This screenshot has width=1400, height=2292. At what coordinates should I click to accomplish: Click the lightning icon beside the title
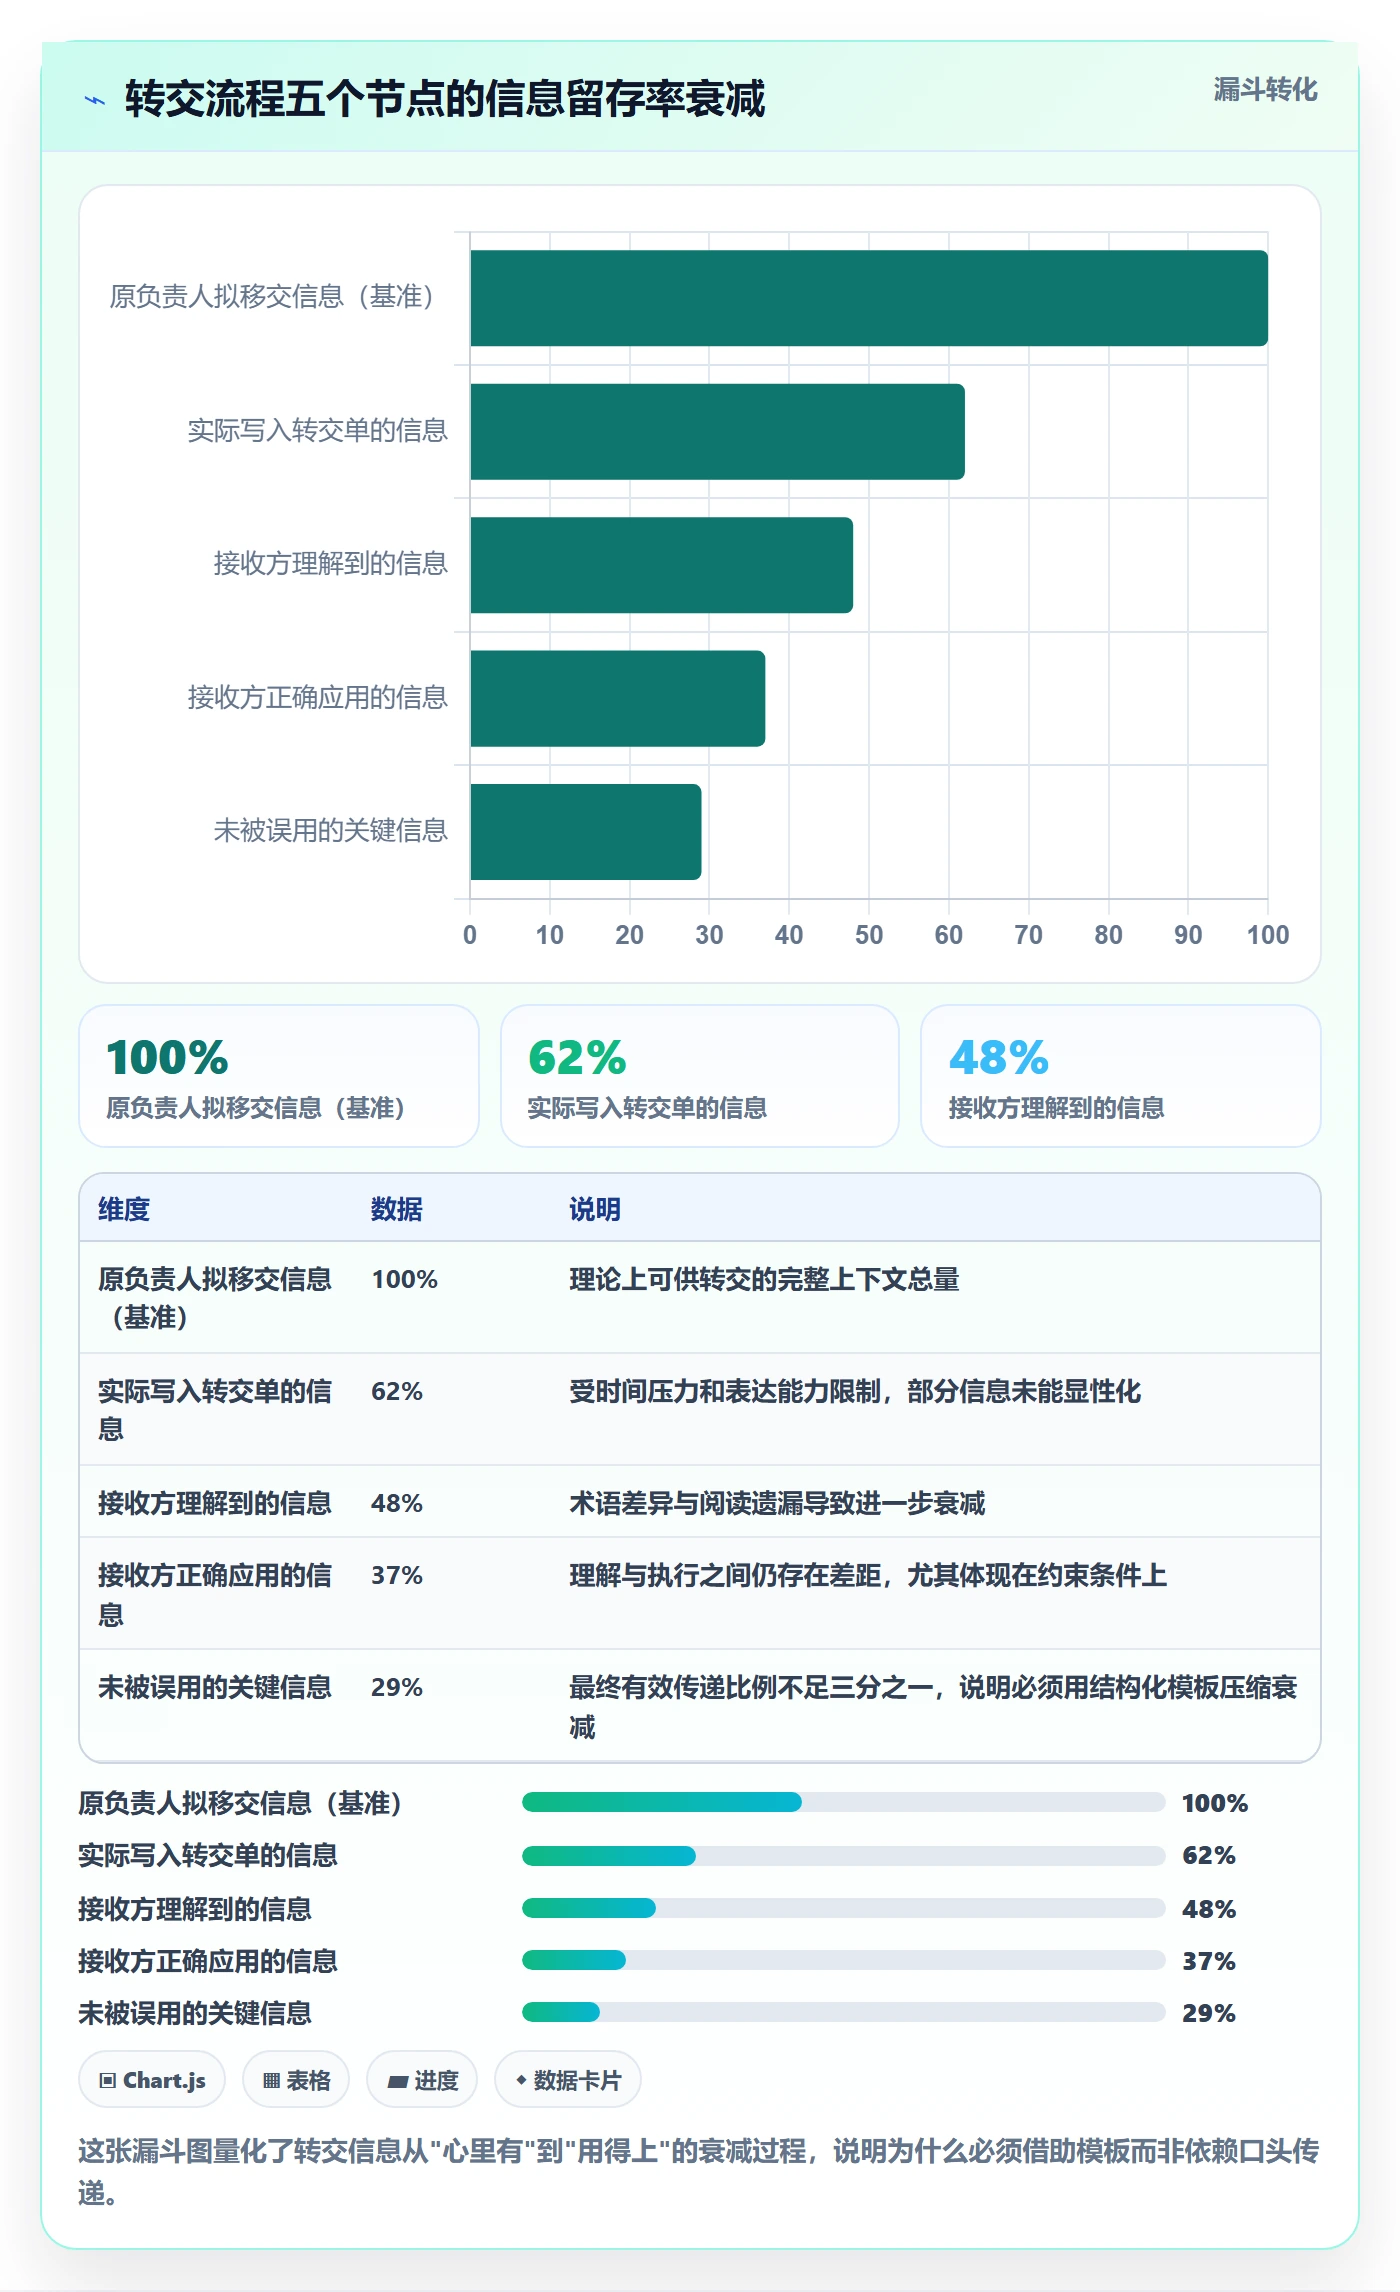[x=95, y=100]
